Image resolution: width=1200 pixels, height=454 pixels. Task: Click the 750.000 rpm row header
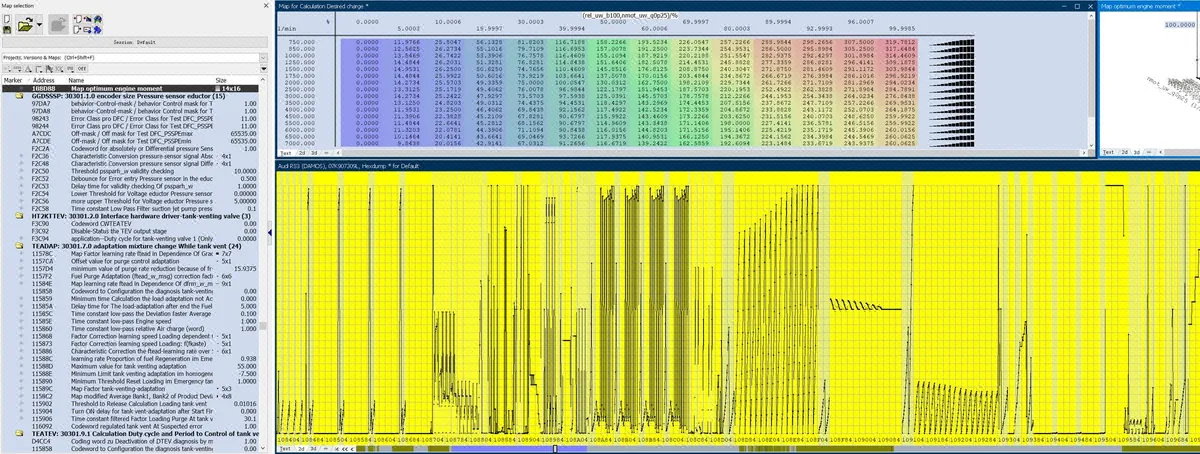click(301, 40)
